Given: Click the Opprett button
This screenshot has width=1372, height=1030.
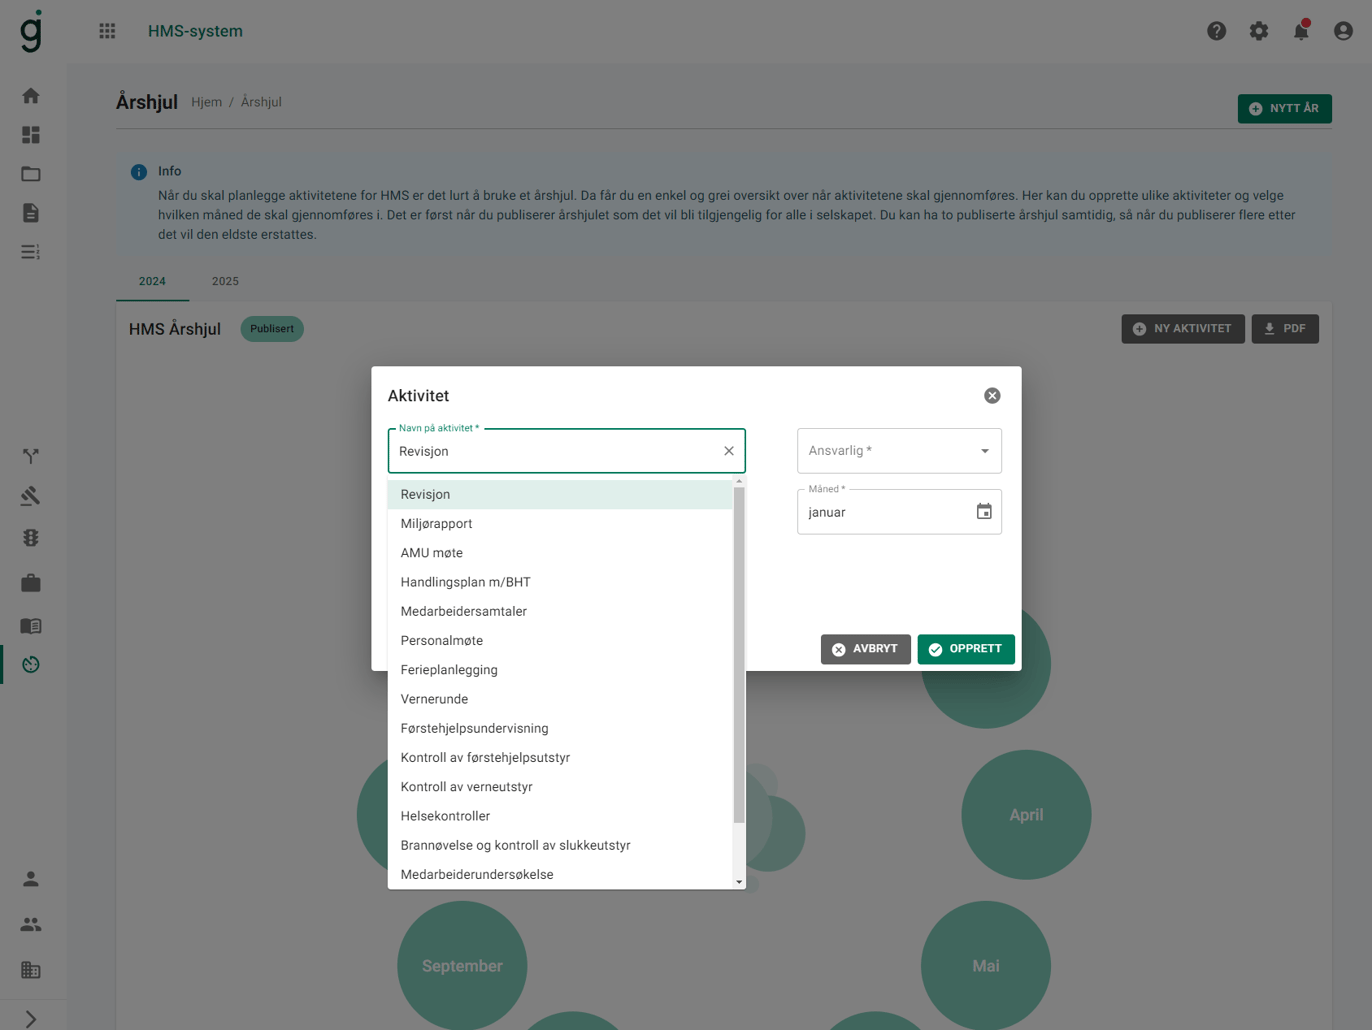Looking at the screenshot, I should click(x=965, y=649).
